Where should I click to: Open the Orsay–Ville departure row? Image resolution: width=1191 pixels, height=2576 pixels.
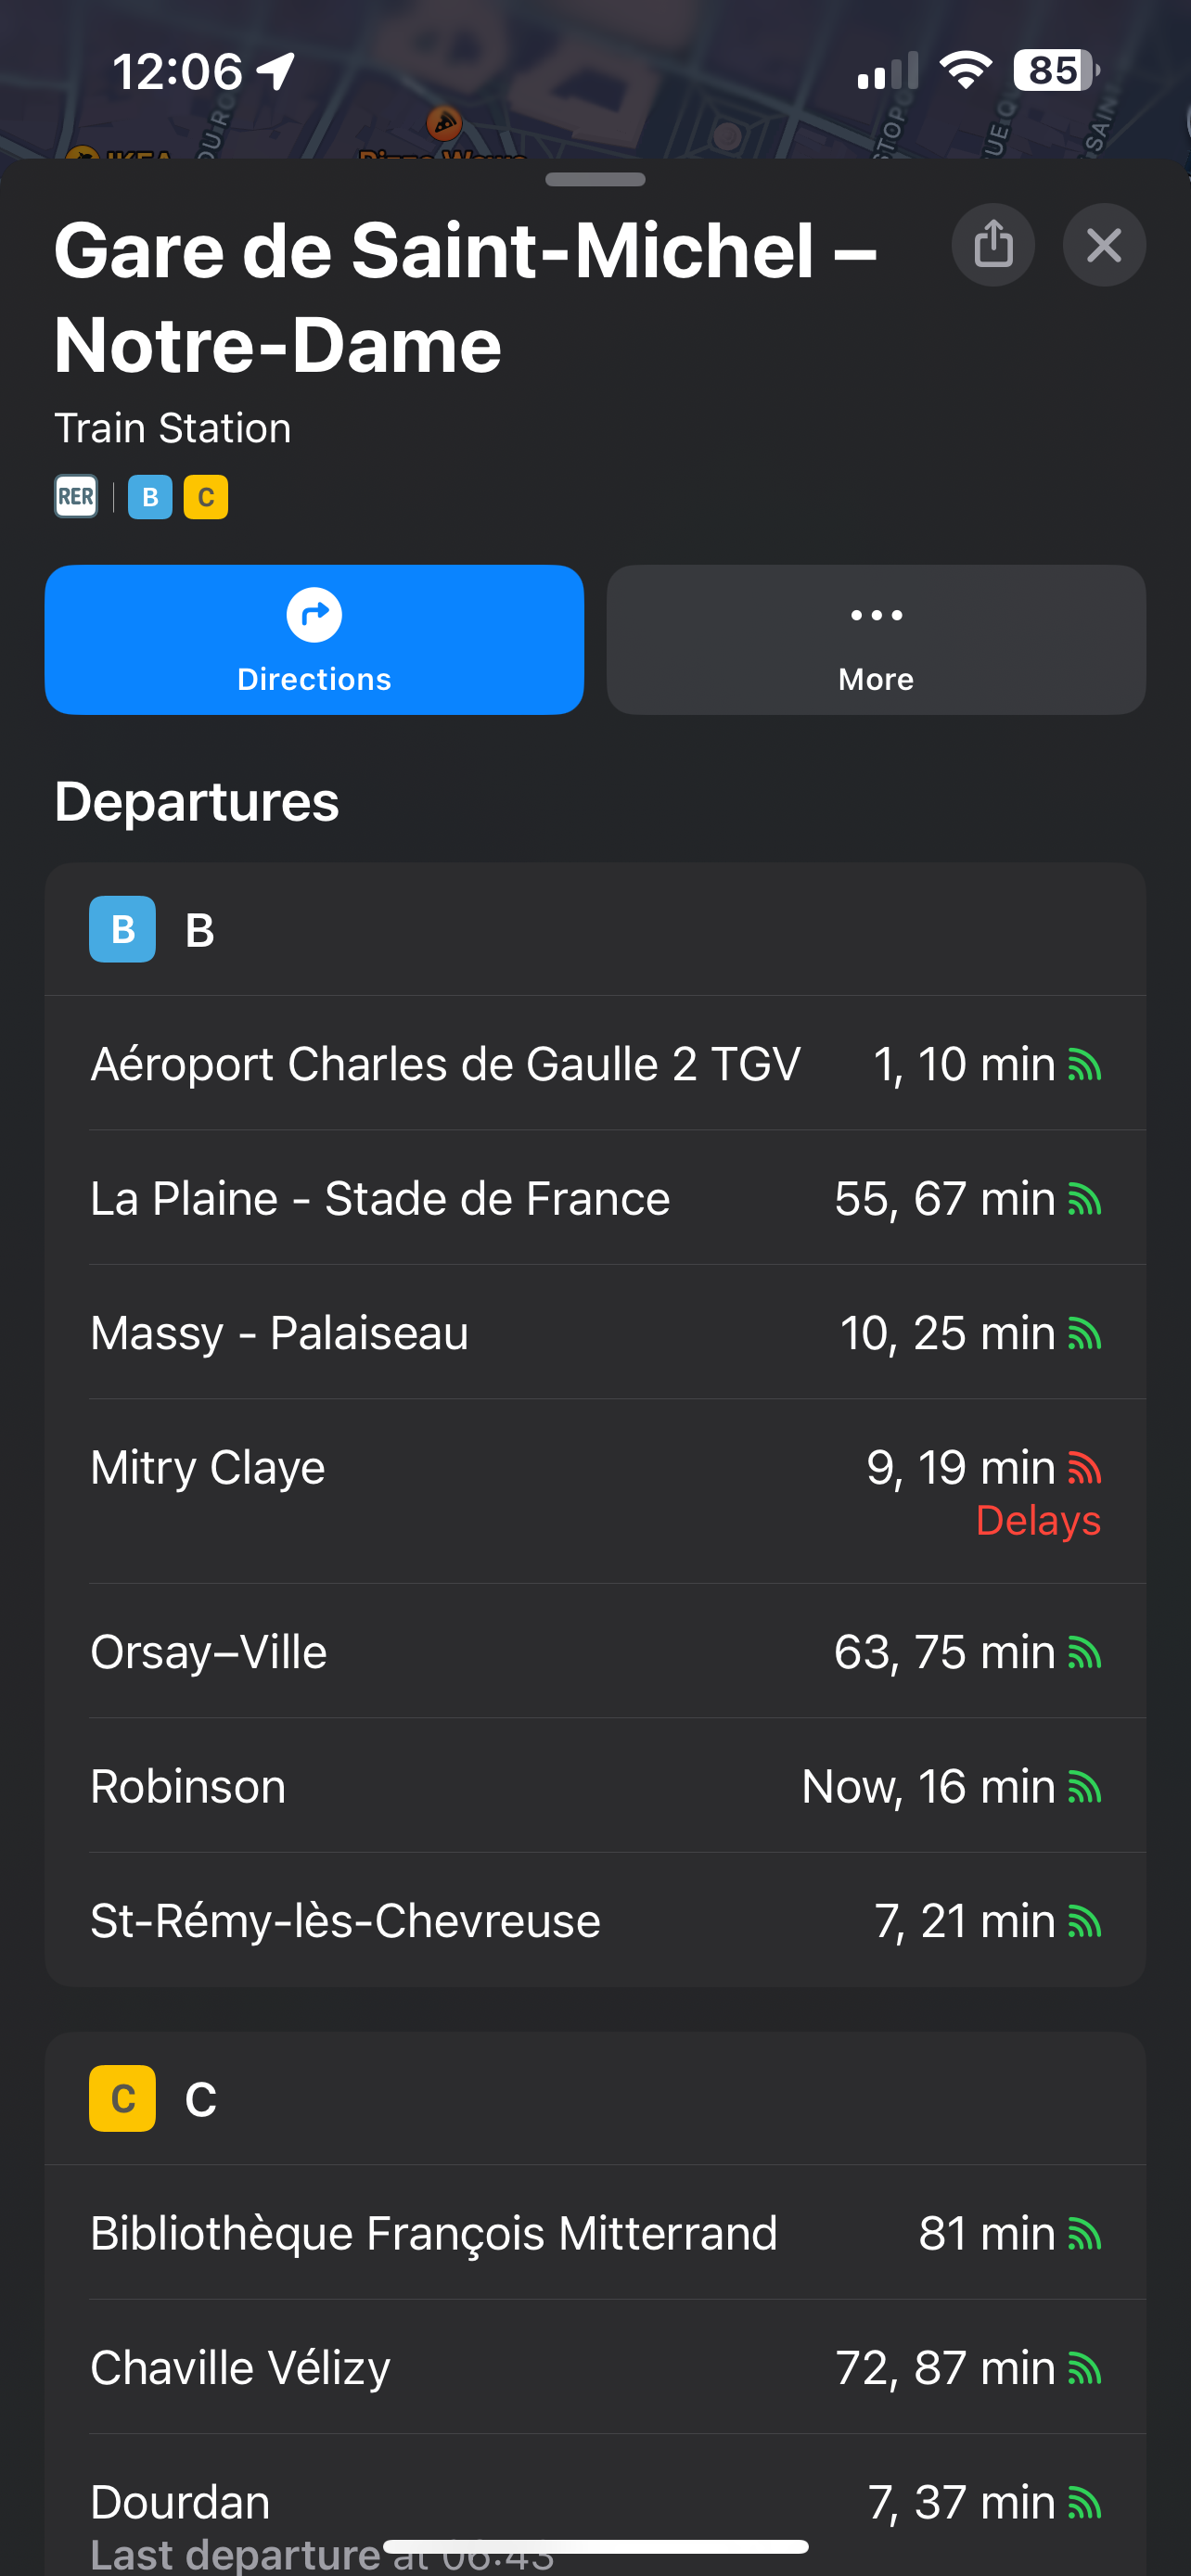point(209,1652)
